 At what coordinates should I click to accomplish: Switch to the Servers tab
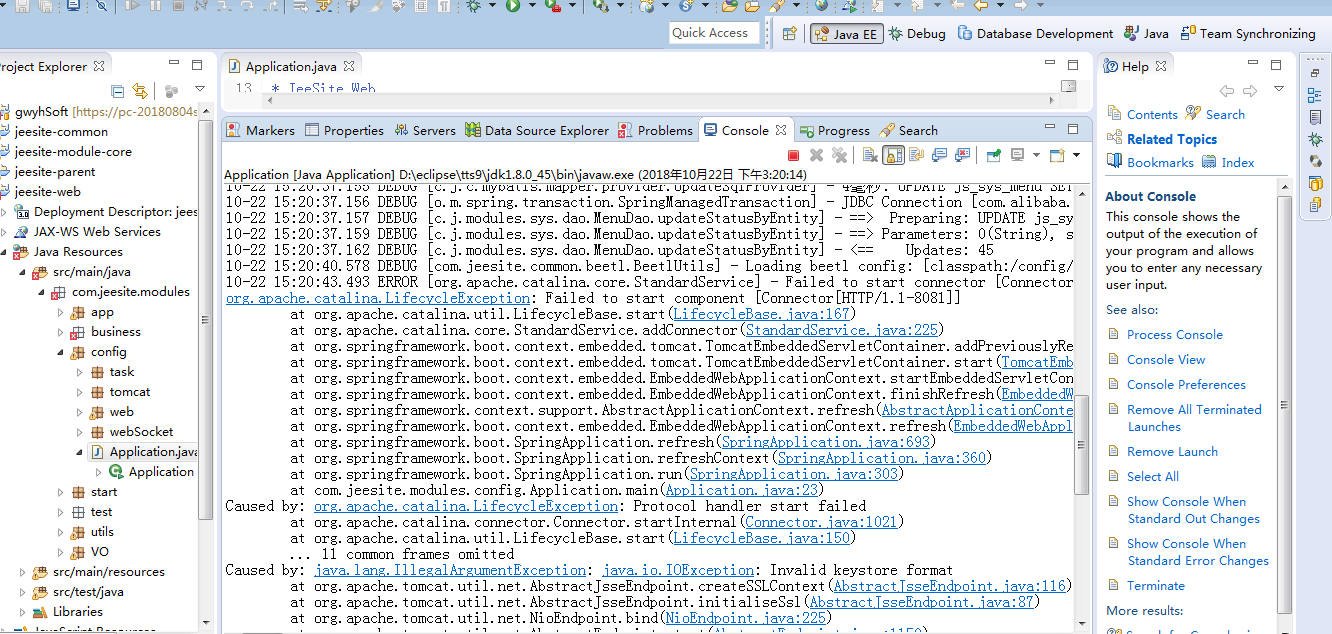pos(425,130)
